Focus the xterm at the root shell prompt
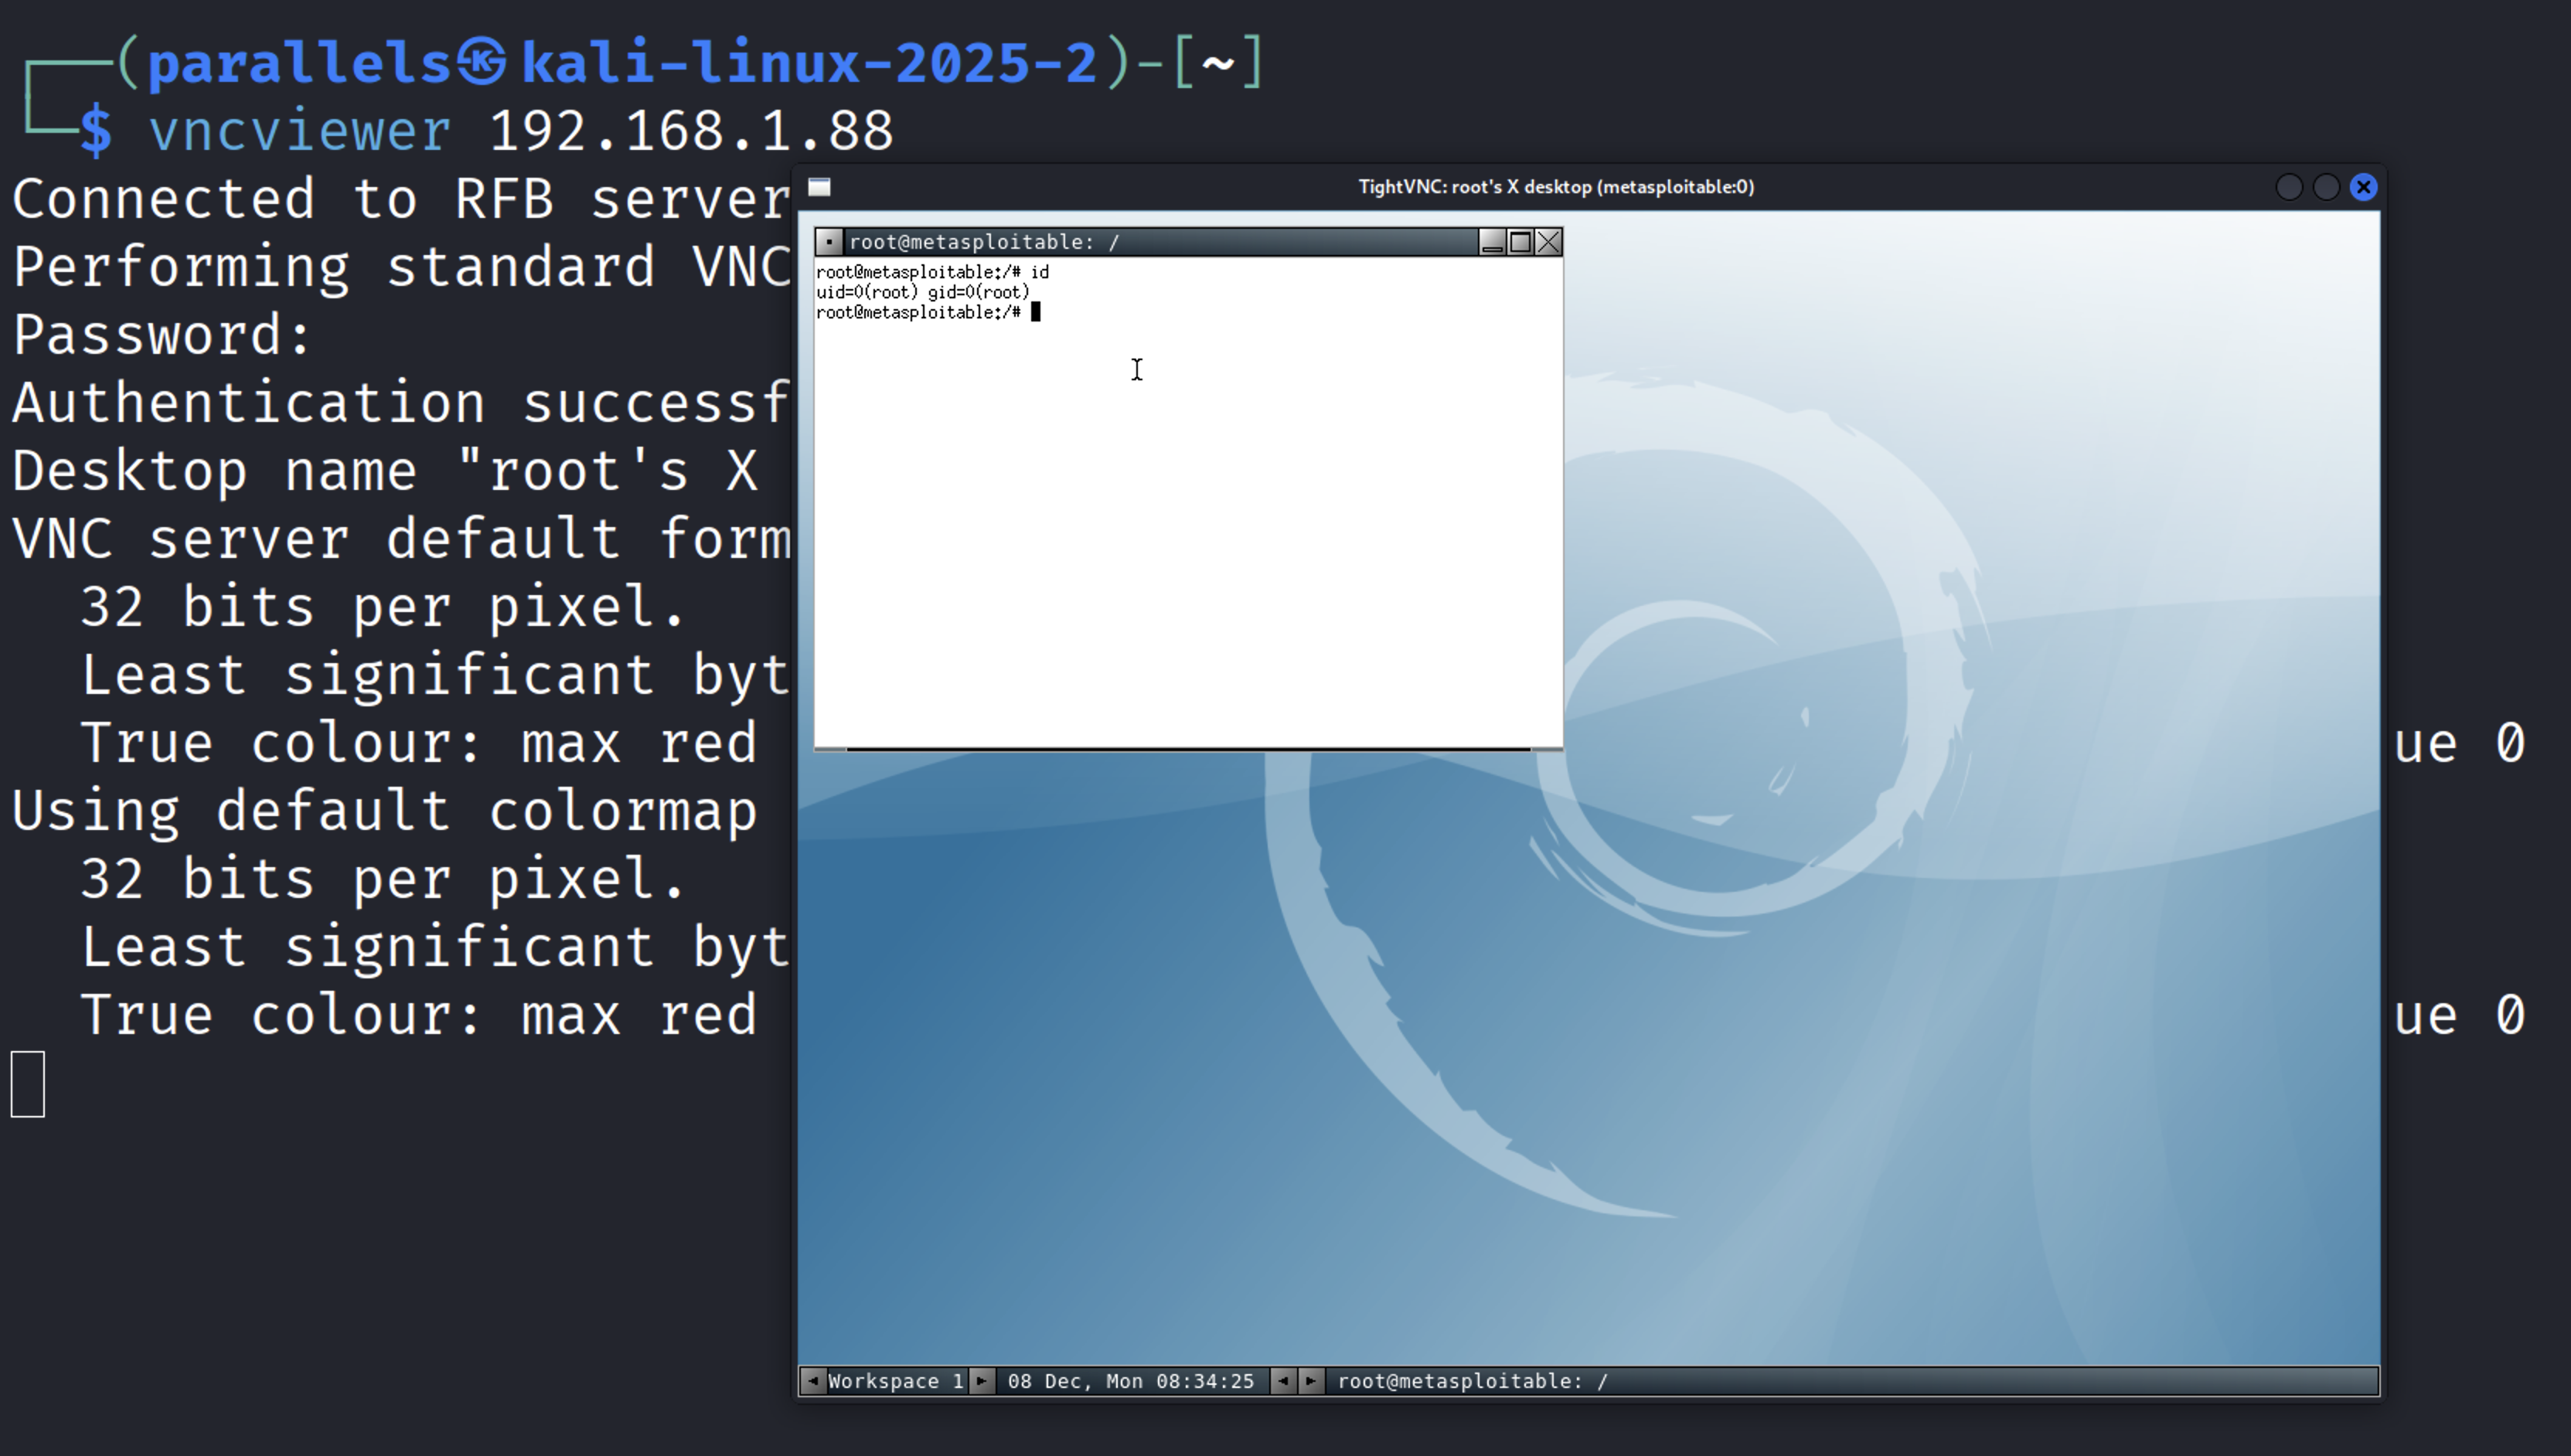 pyautogui.click(x=1036, y=313)
